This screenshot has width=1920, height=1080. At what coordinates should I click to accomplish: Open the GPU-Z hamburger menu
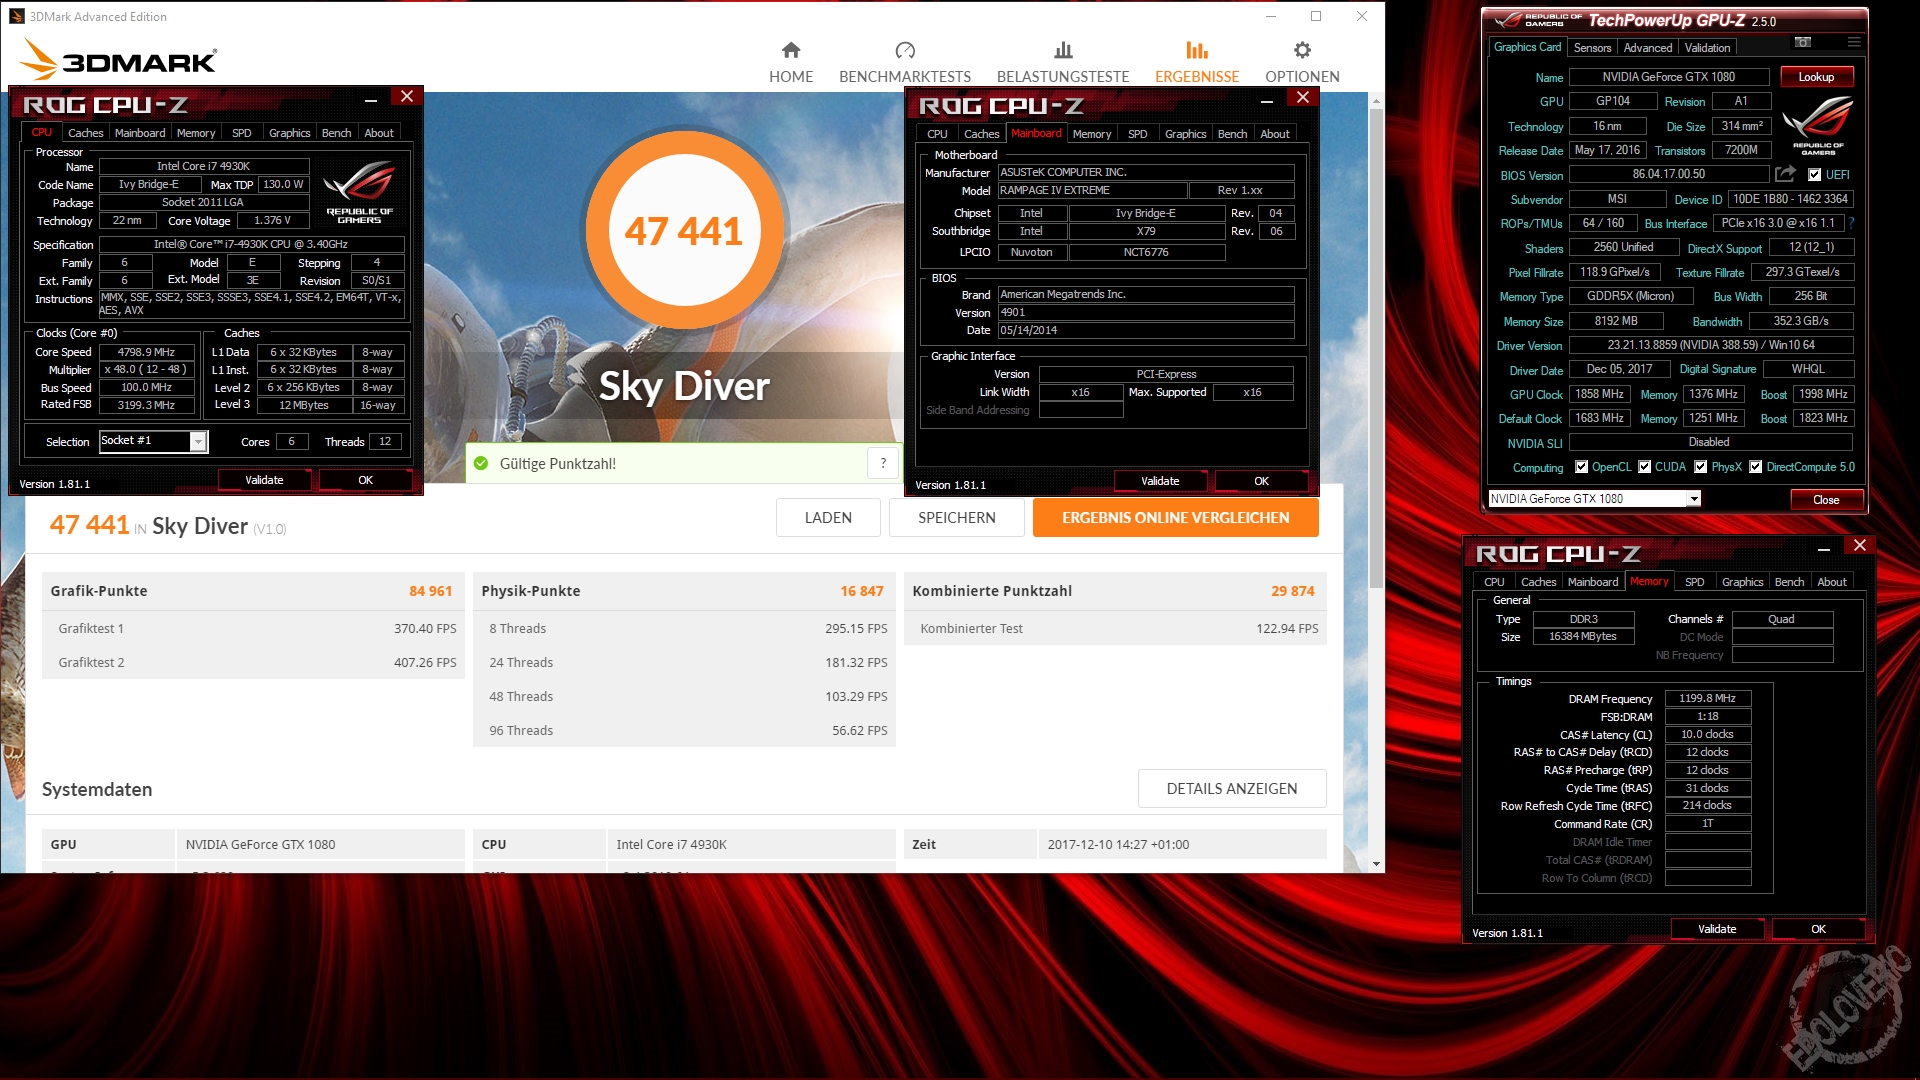coord(1854,42)
